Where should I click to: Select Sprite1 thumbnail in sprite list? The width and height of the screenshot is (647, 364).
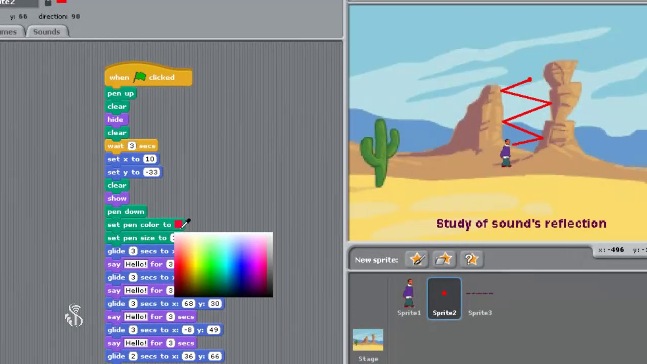(409, 298)
